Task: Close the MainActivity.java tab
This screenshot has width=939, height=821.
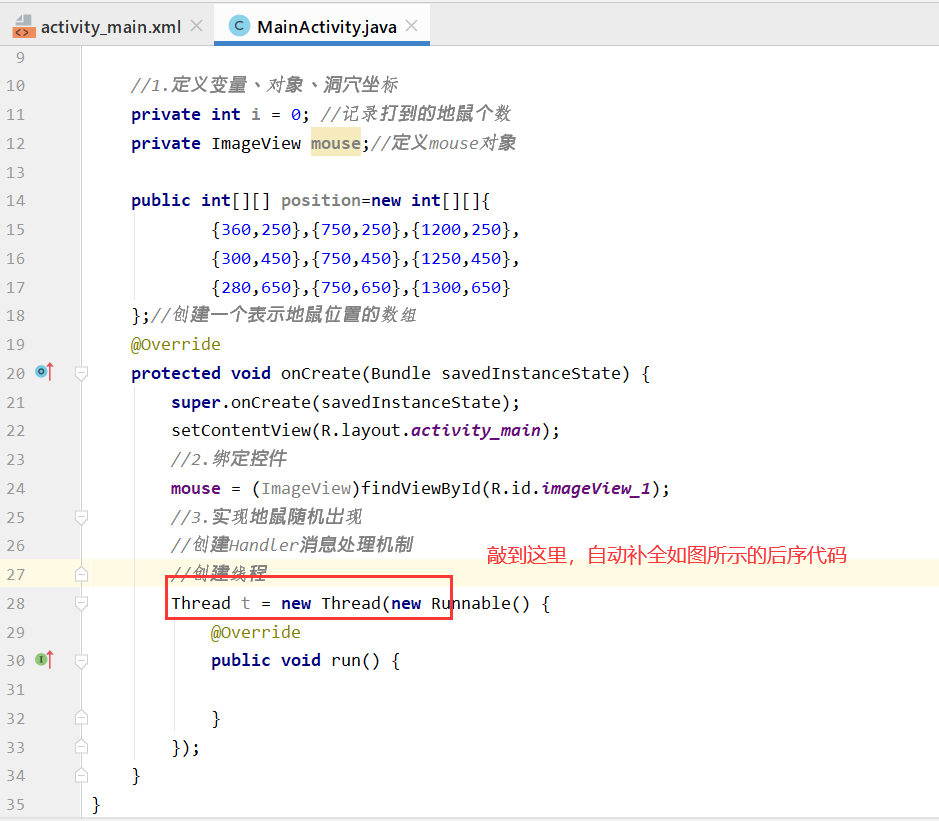Action: [411, 26]
